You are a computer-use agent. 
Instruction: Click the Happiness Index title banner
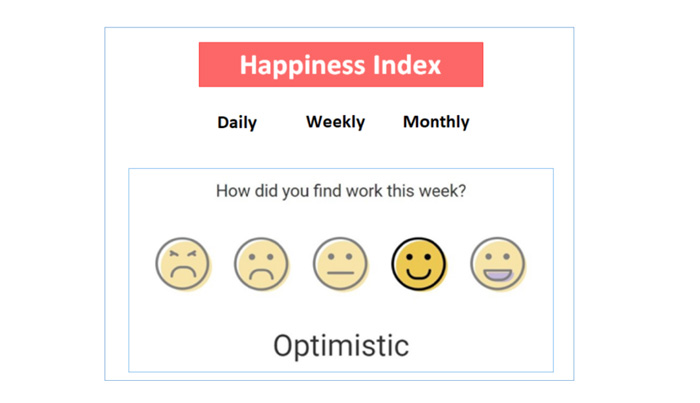click(x=341, y=65)
